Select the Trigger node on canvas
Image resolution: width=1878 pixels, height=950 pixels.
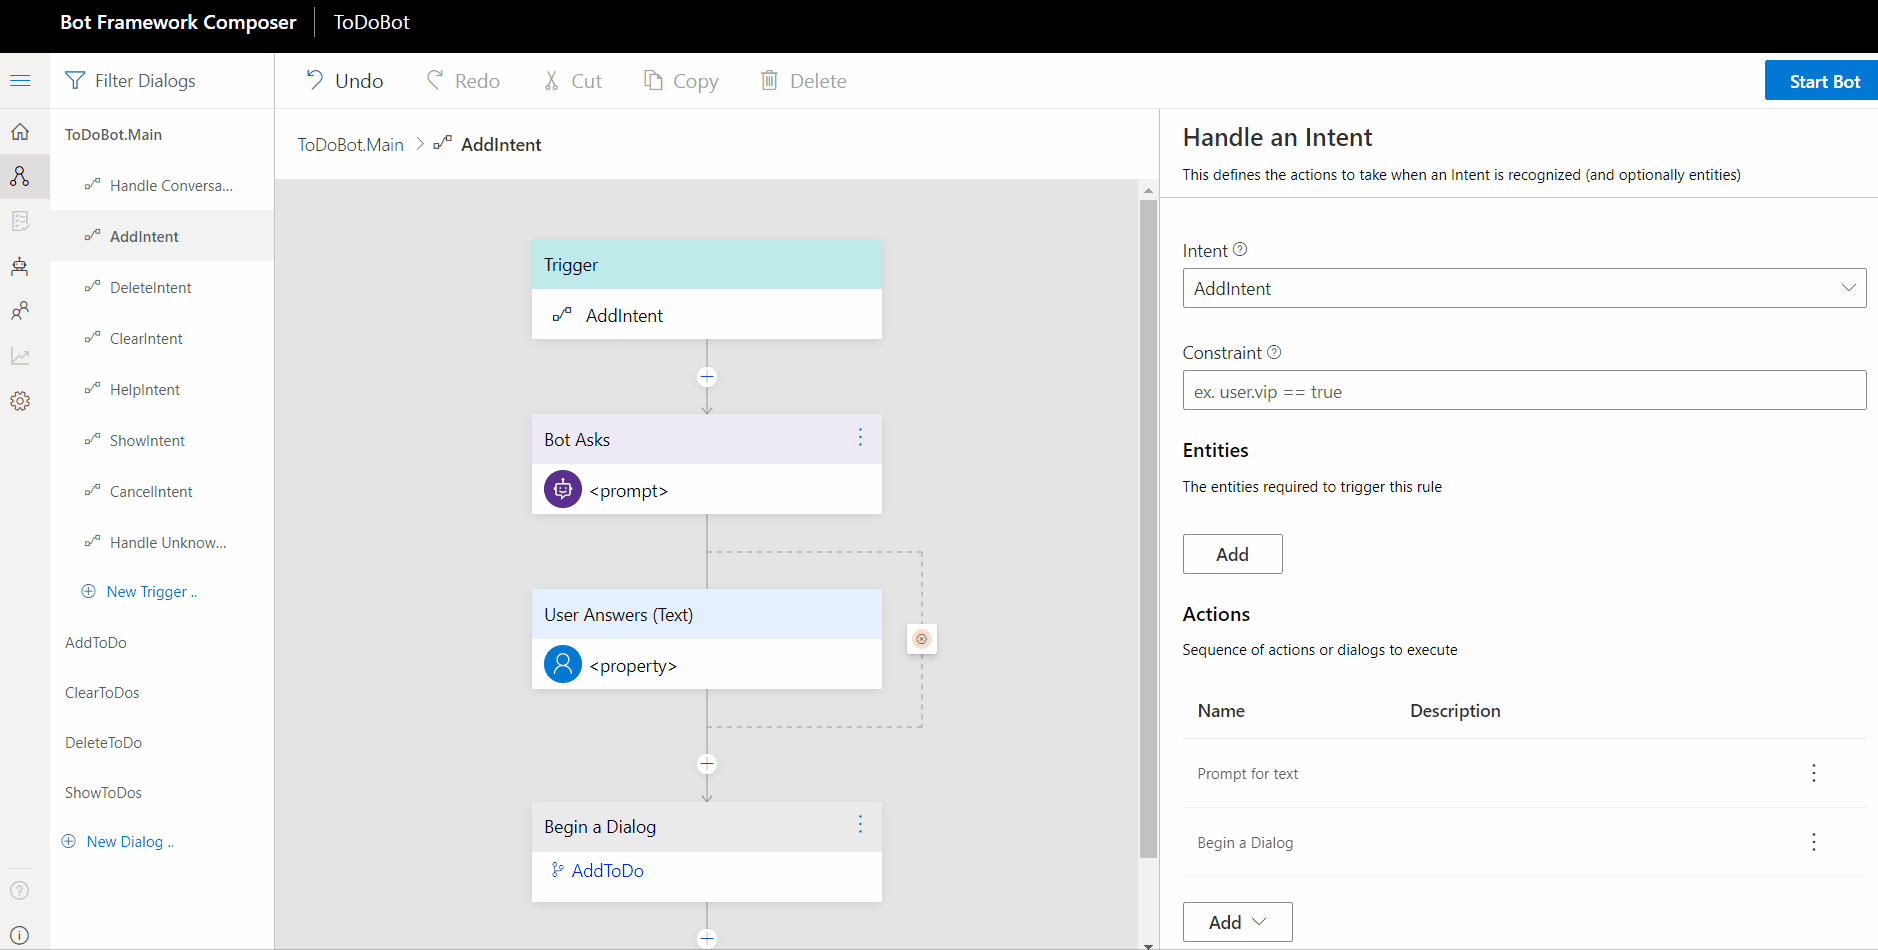click(707, 289)
